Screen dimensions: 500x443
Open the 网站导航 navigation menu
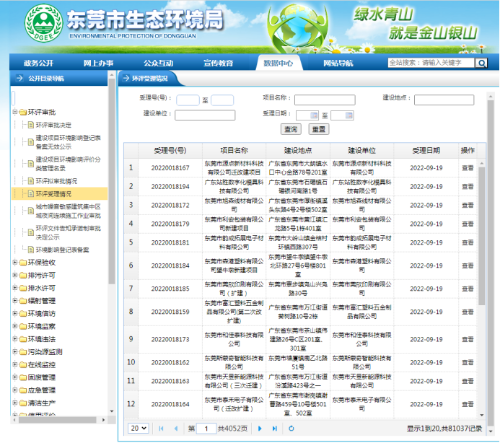coord(338,63)
